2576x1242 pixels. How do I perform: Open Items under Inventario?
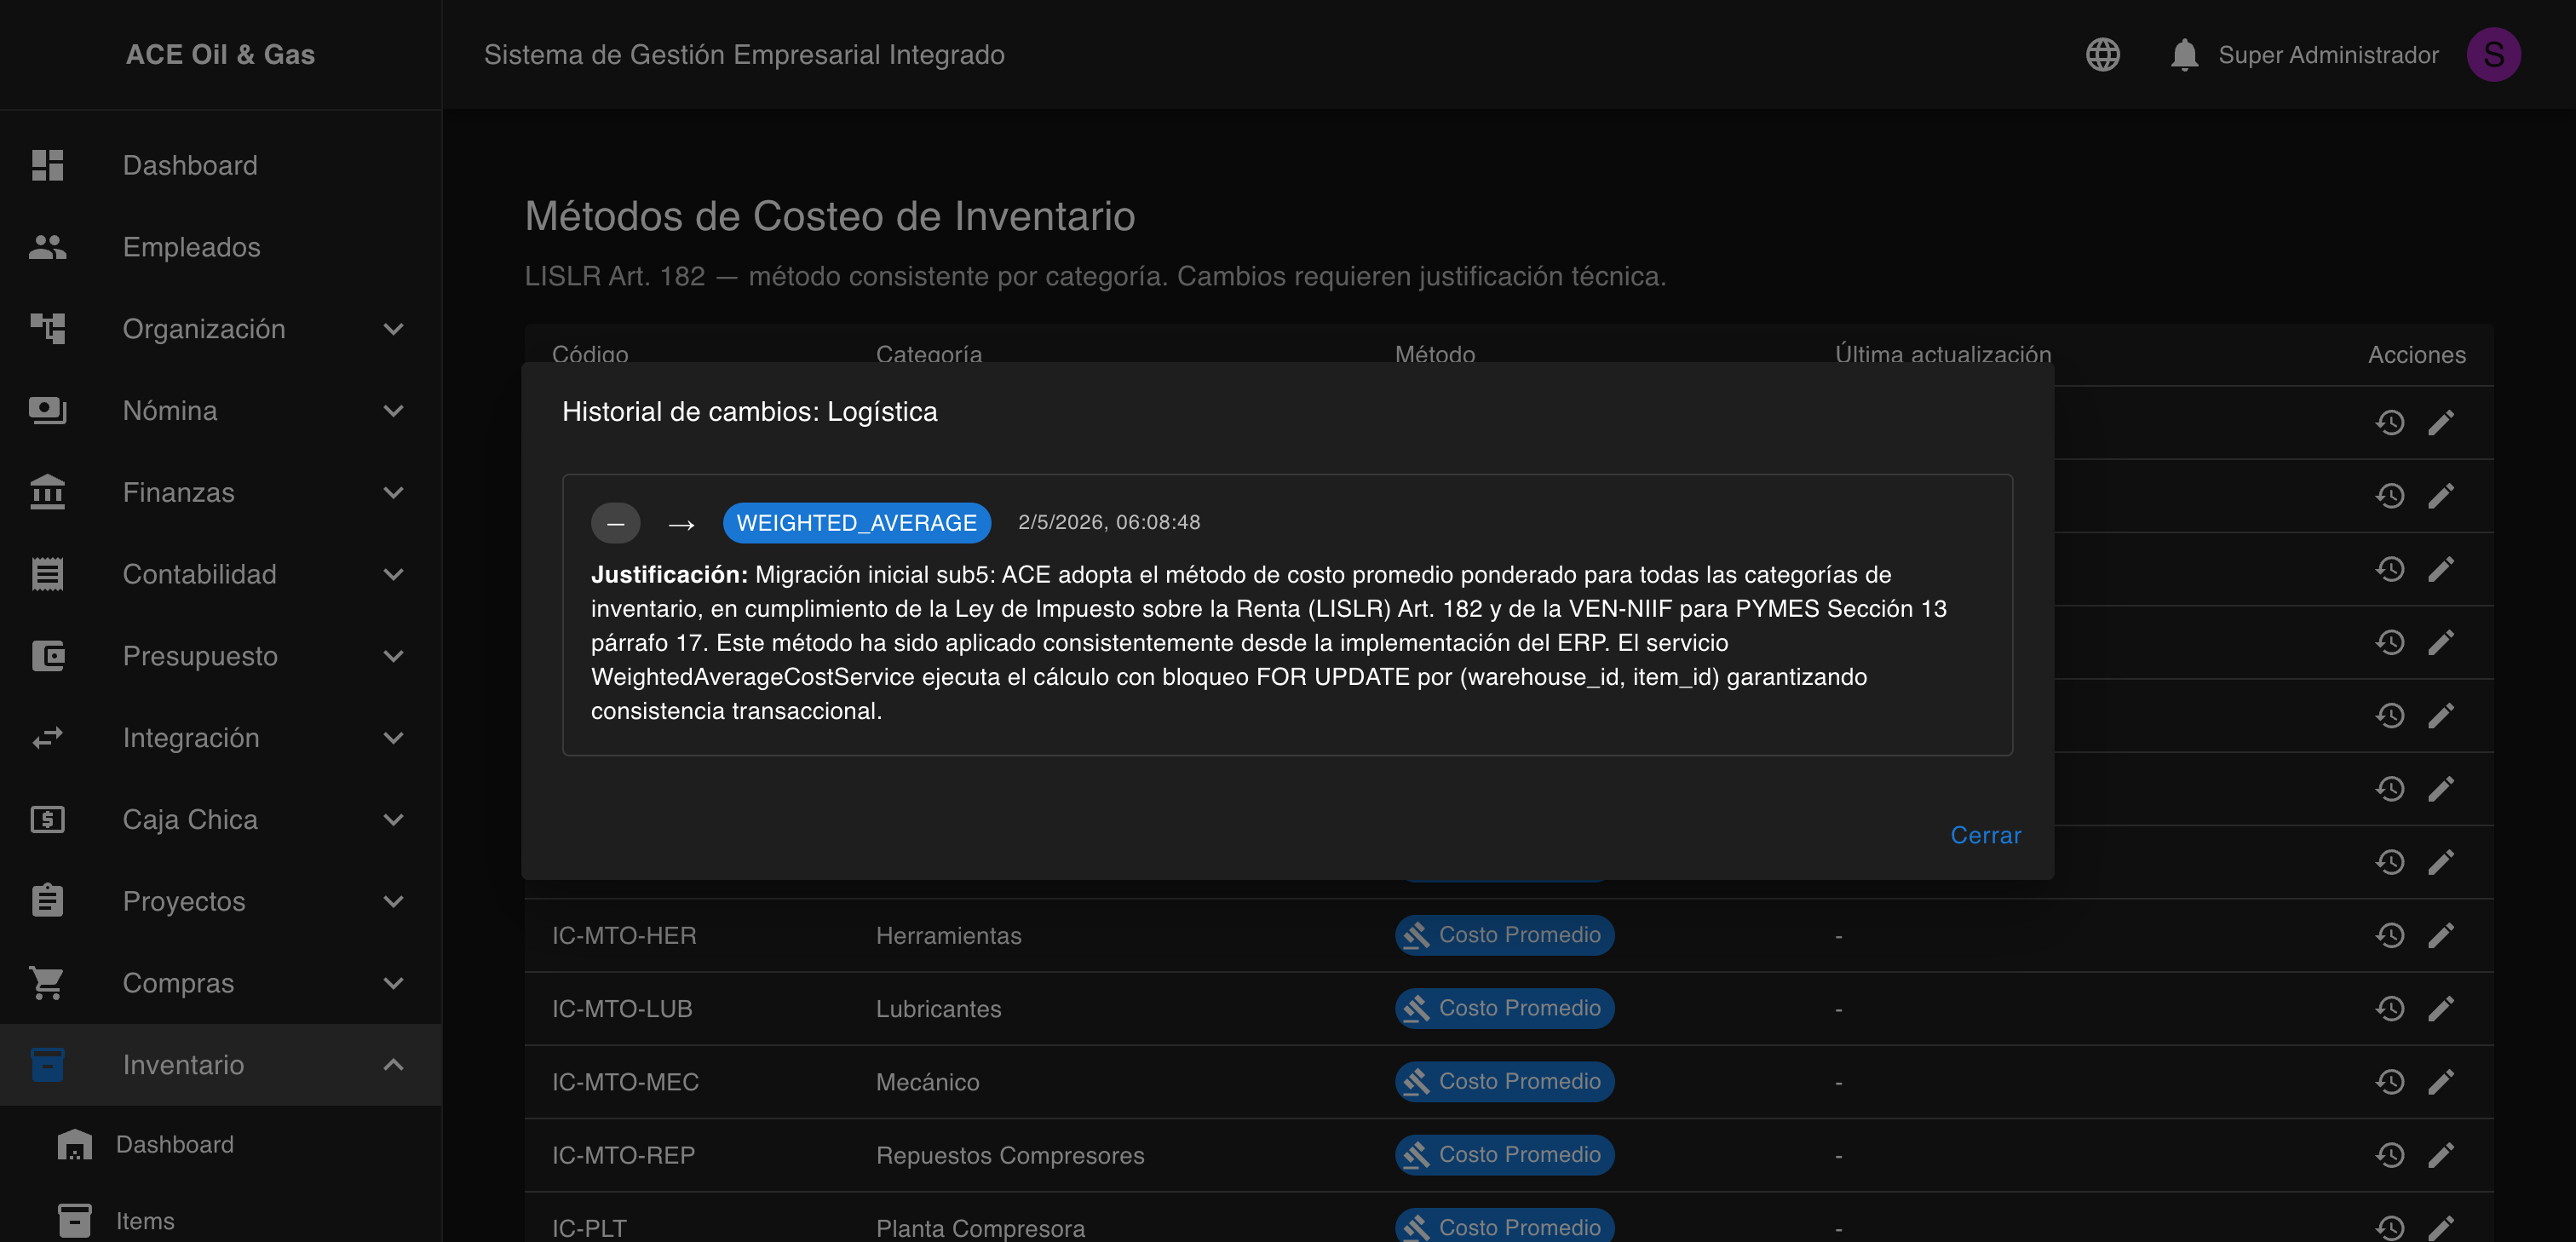[221, 1221]
